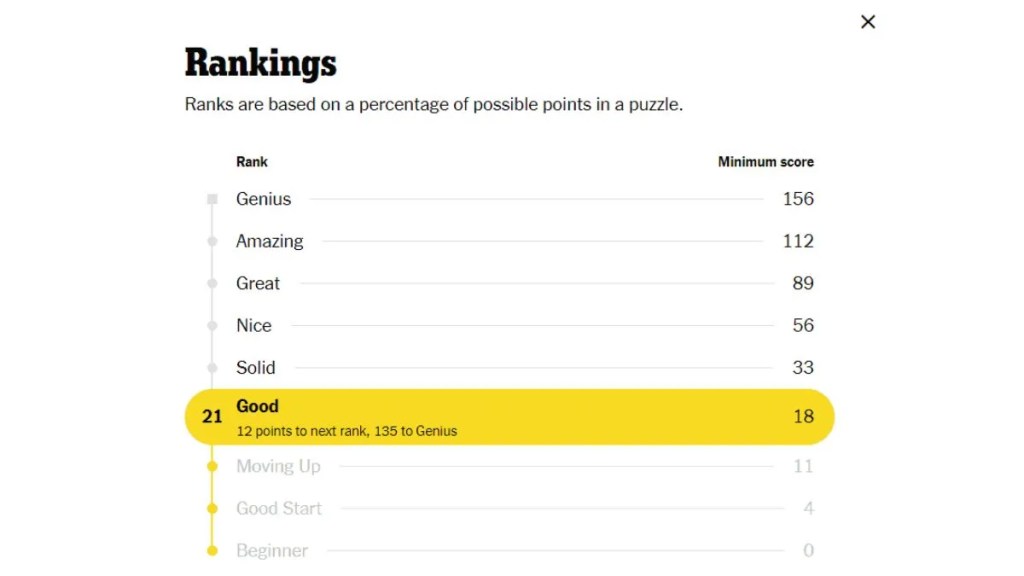
Task: Close the Rankings panel with the X
Action: [867, 21]
